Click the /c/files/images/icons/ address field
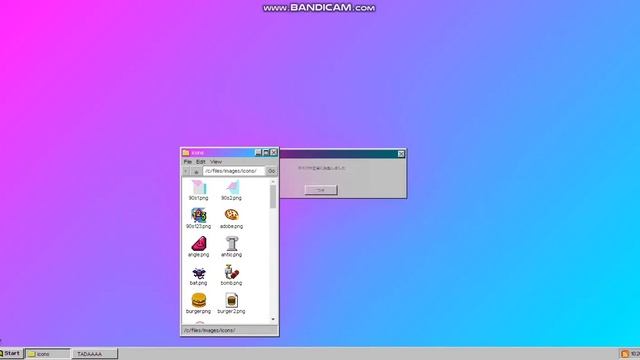 234,171
